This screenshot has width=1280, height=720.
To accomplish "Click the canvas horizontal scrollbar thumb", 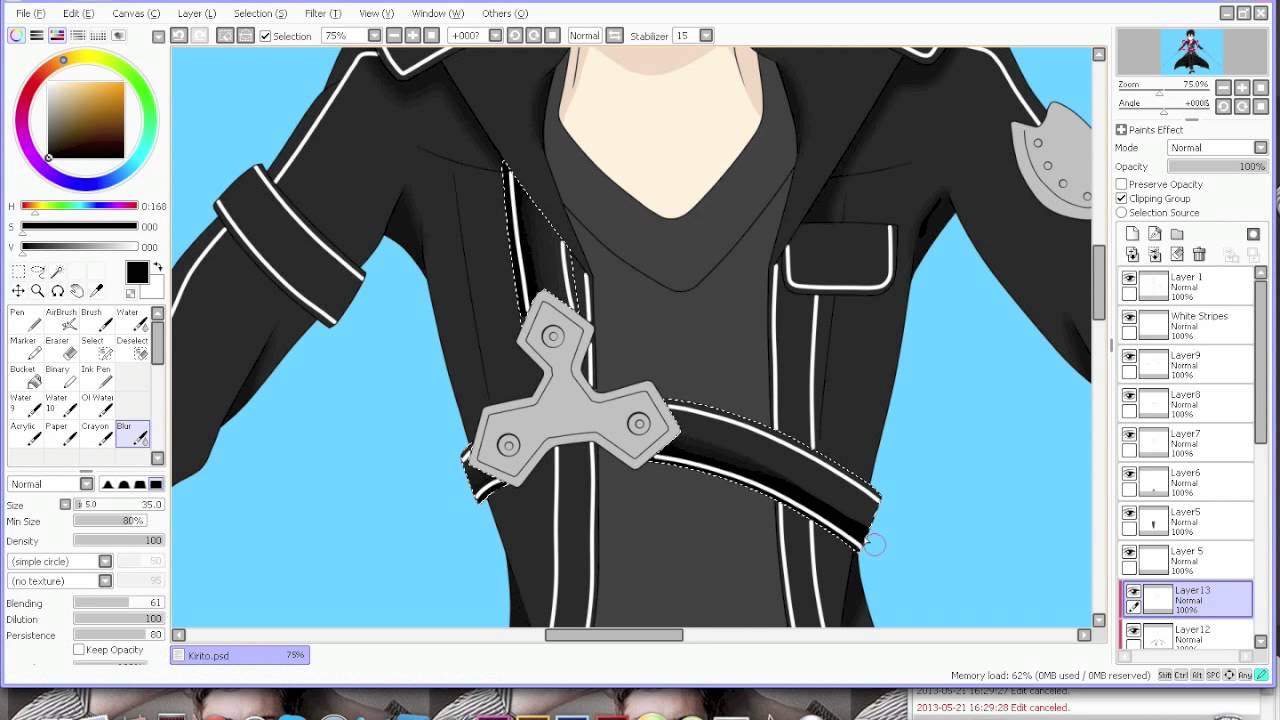I will (x=614, y=635).
